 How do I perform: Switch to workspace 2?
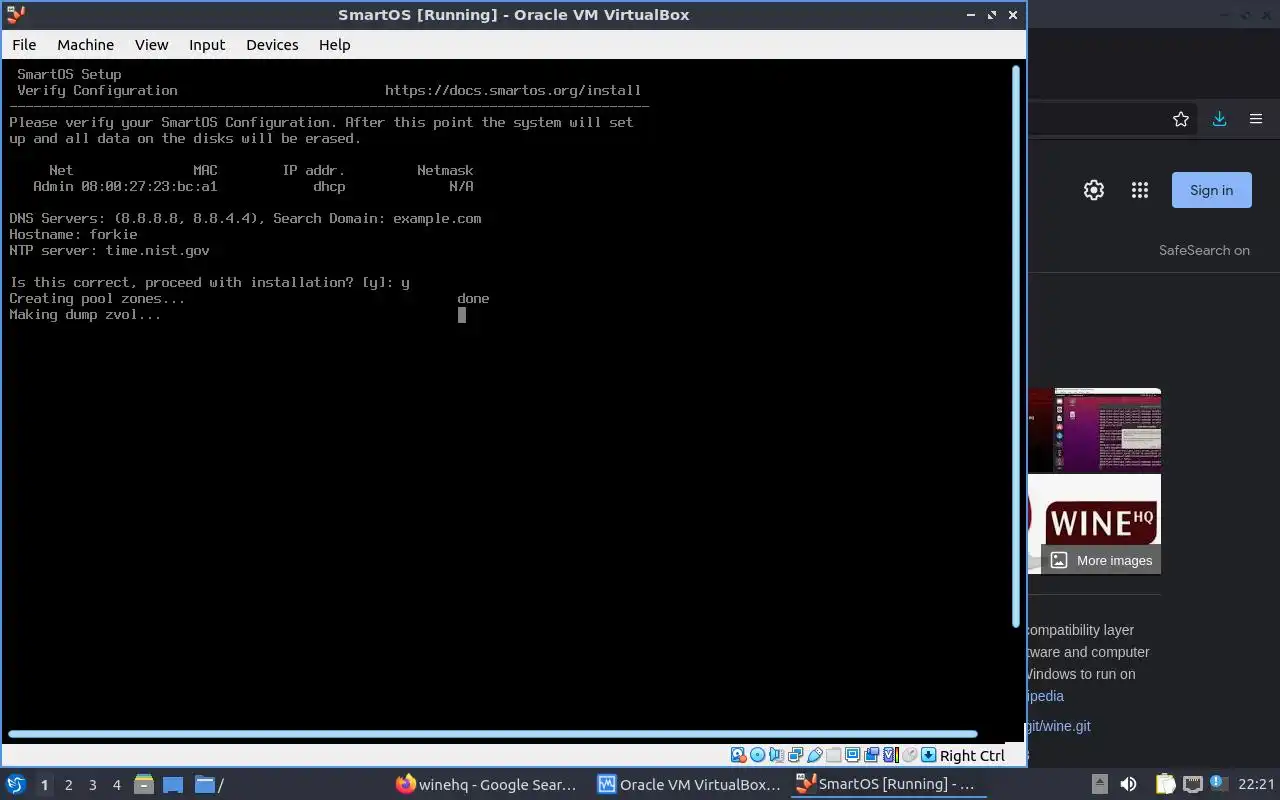68,785
